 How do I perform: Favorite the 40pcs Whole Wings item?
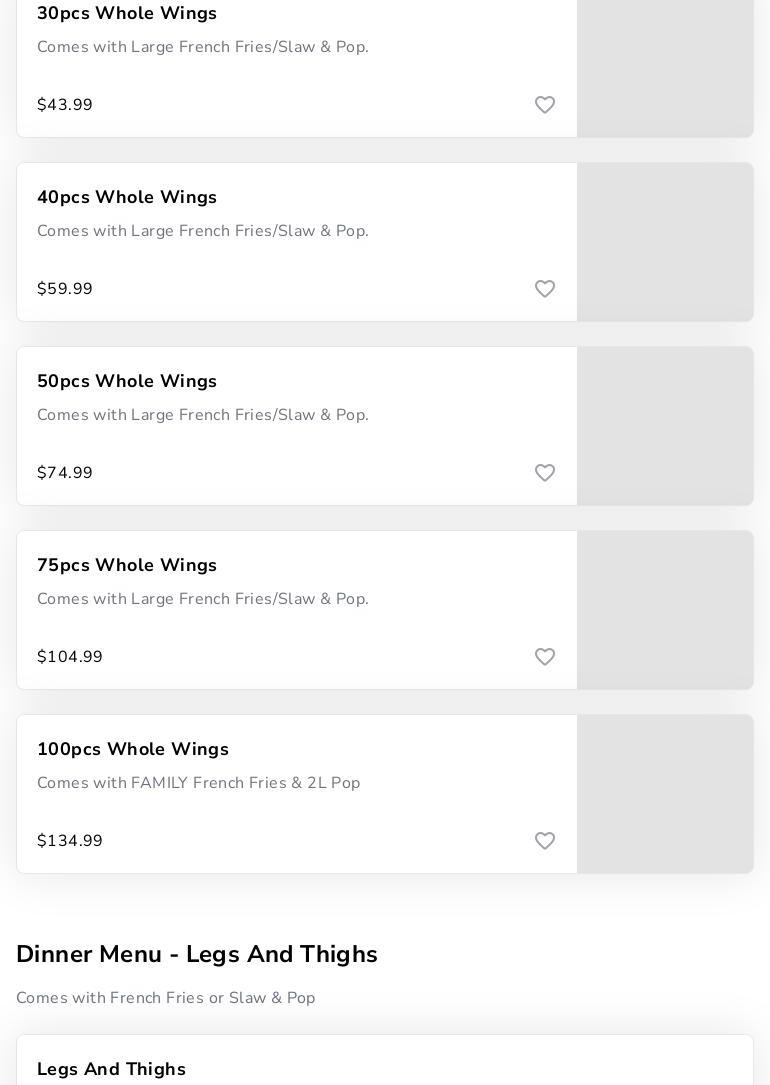pos(545,289)
